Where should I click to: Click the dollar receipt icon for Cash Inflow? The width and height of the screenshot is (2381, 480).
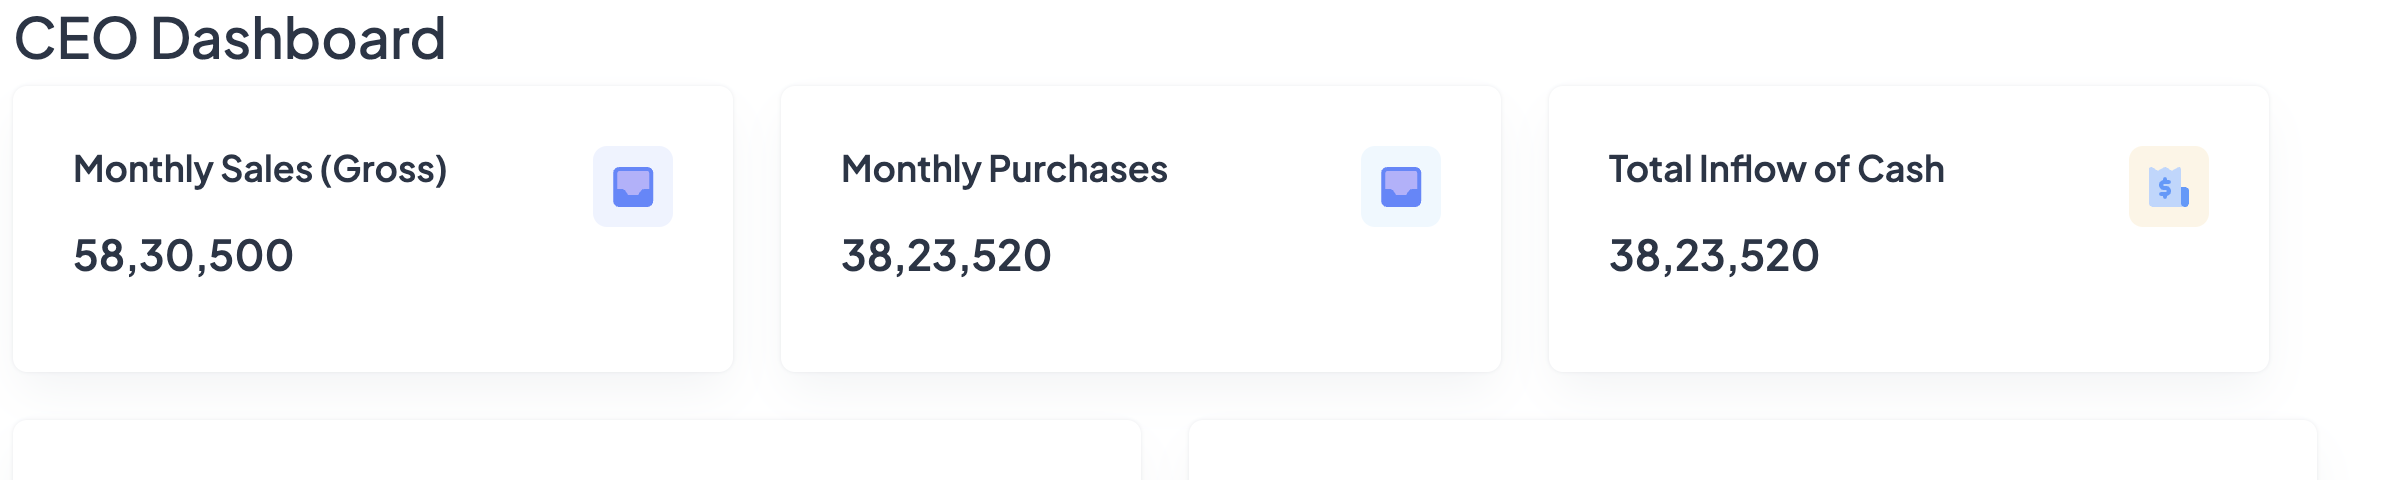click(2168, 187)
